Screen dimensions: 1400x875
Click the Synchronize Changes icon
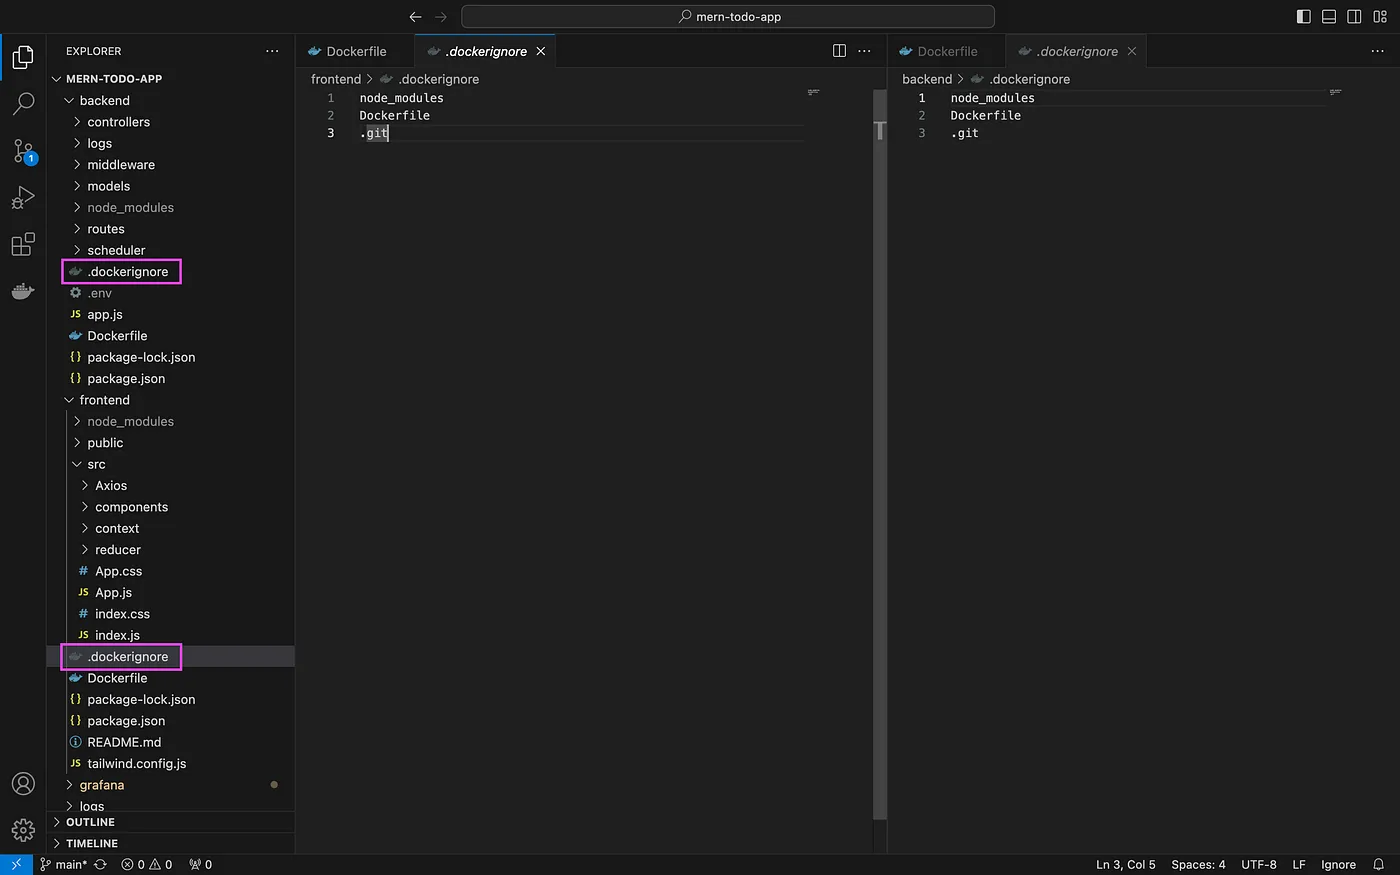tap(100, 865)
